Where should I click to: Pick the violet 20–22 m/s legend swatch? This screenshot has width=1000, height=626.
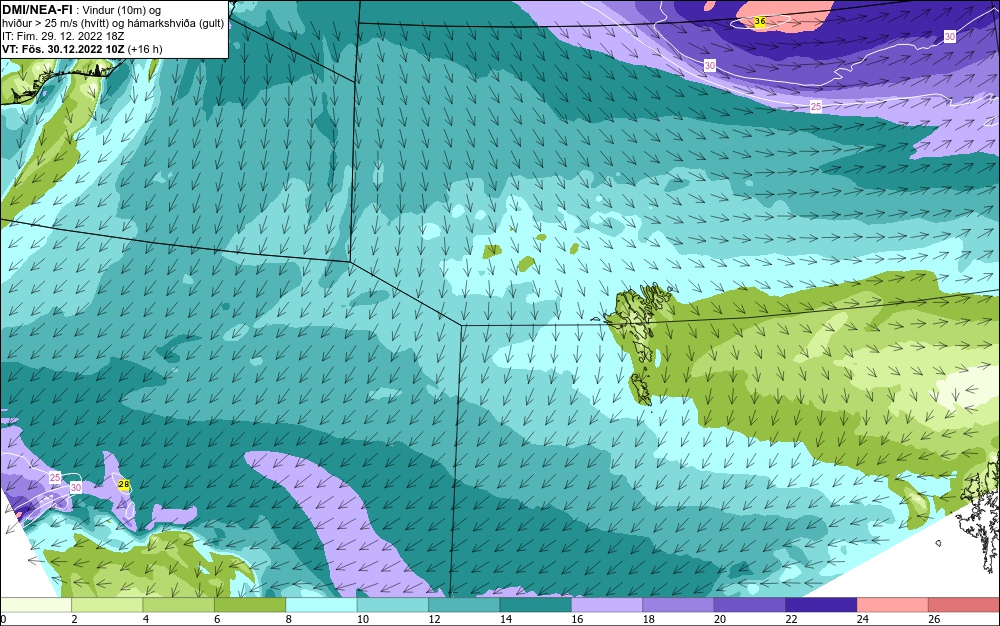click(x=750, y=605)
